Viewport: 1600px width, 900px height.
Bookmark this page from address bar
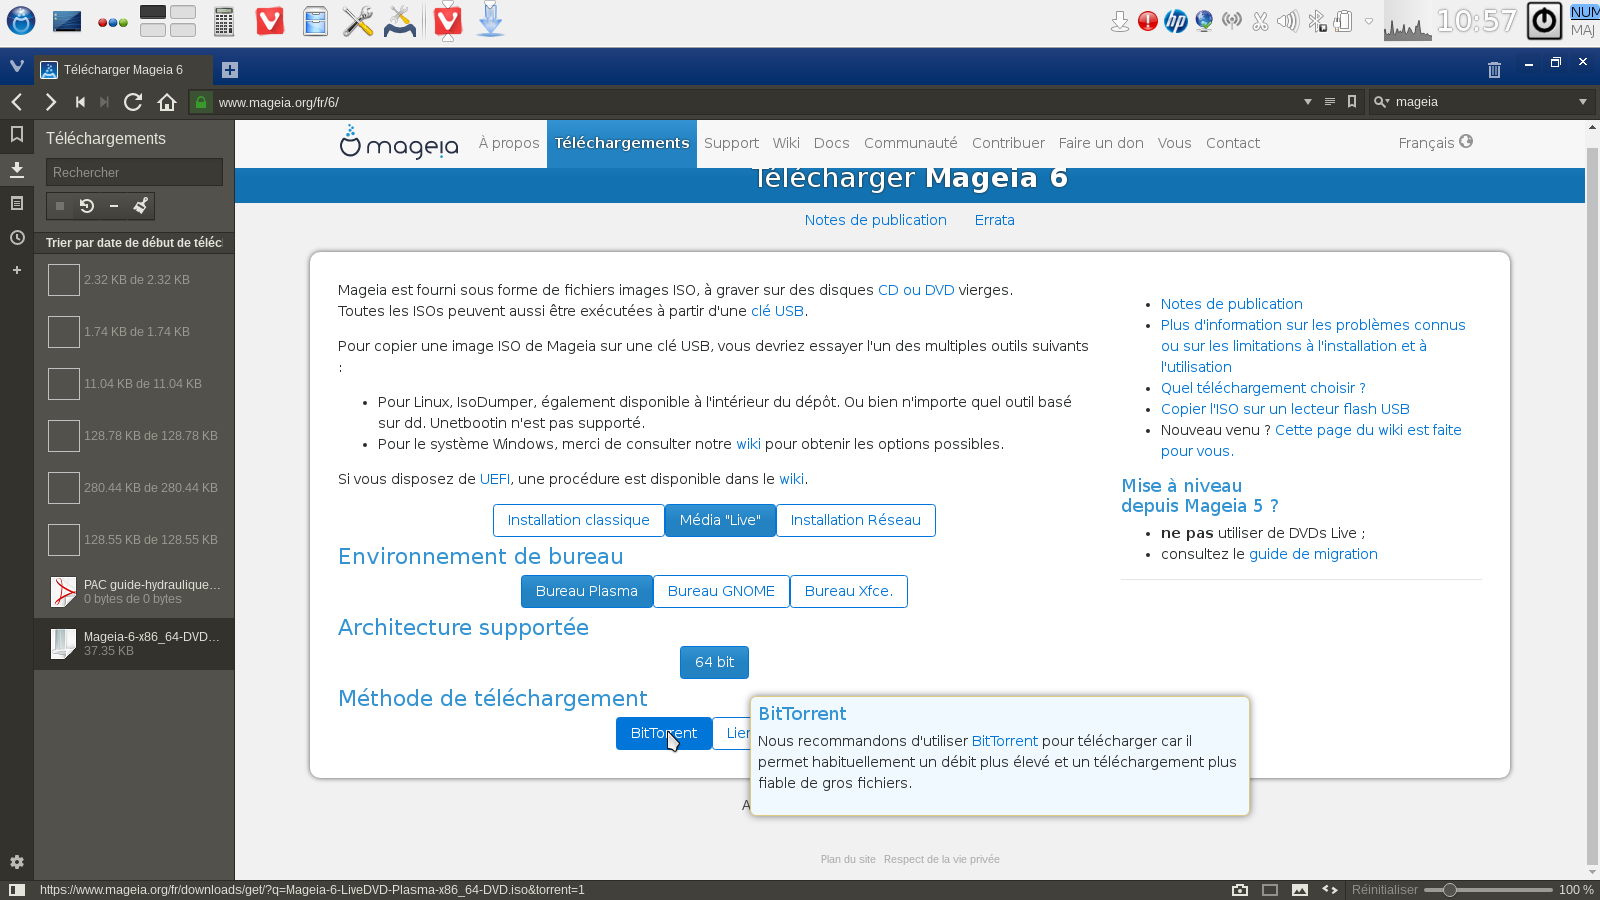pos(1352,102)
